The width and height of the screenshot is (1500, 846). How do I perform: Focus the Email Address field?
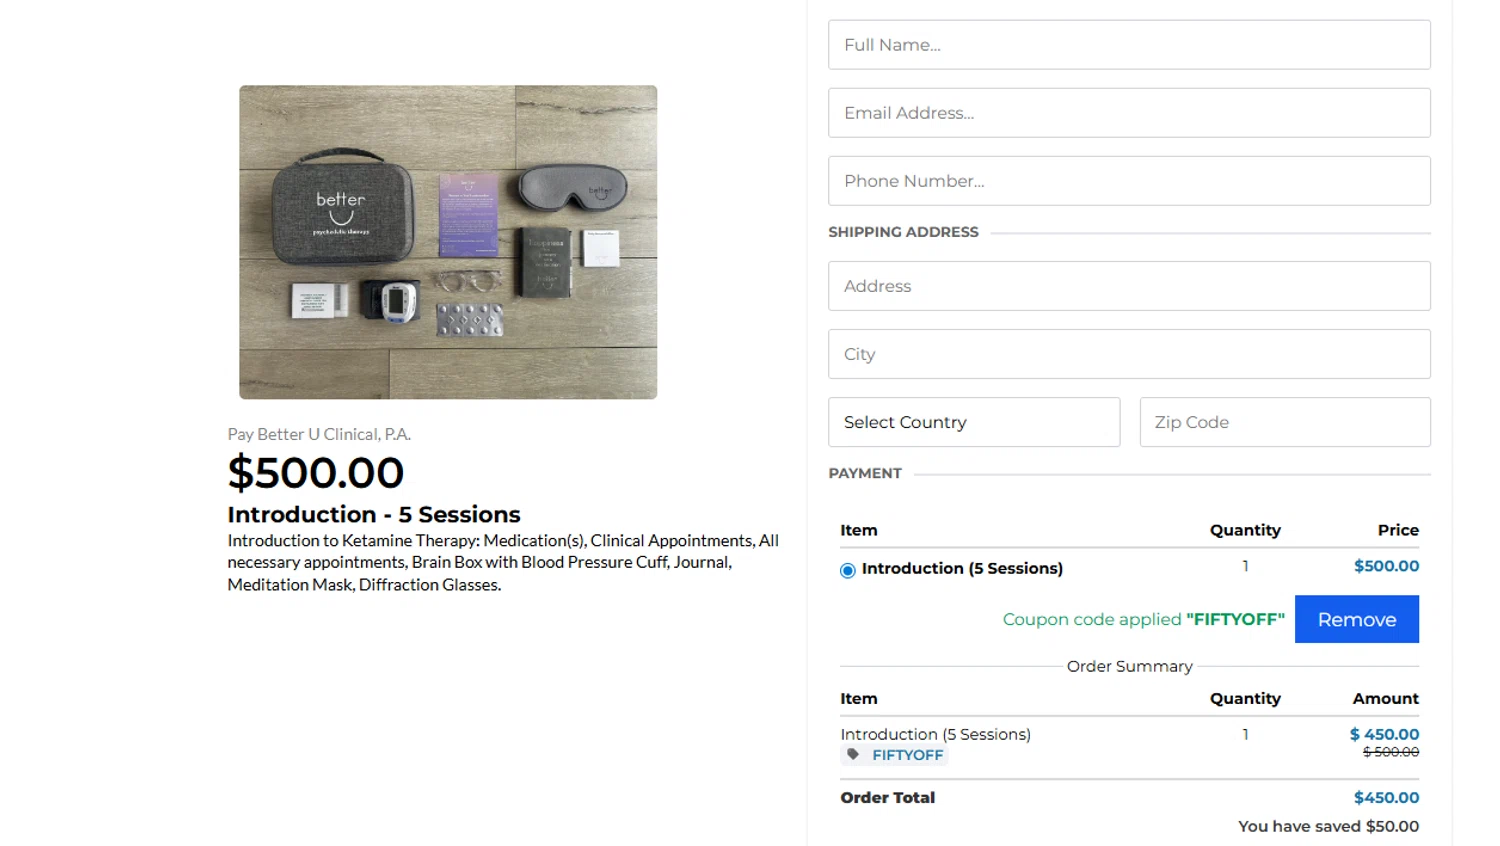1129,113
